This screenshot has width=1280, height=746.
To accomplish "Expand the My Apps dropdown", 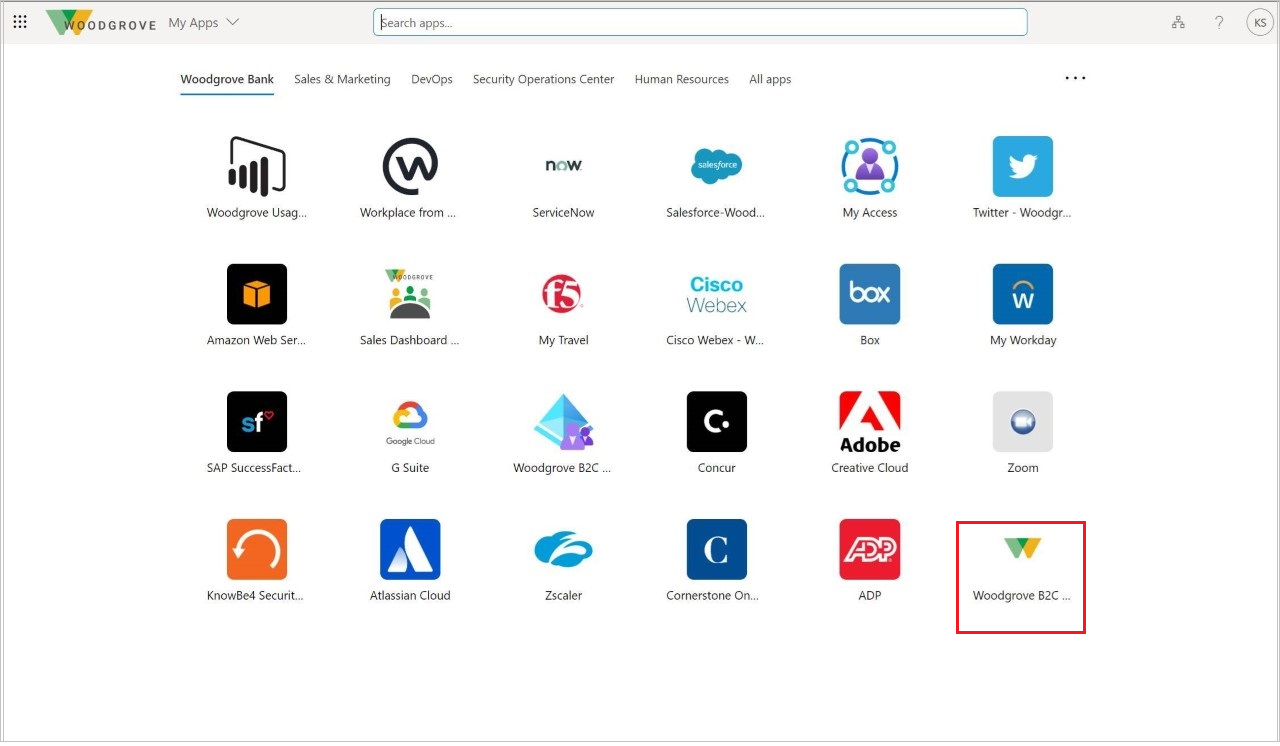I will pyautogui.click(x=203, y=21).
